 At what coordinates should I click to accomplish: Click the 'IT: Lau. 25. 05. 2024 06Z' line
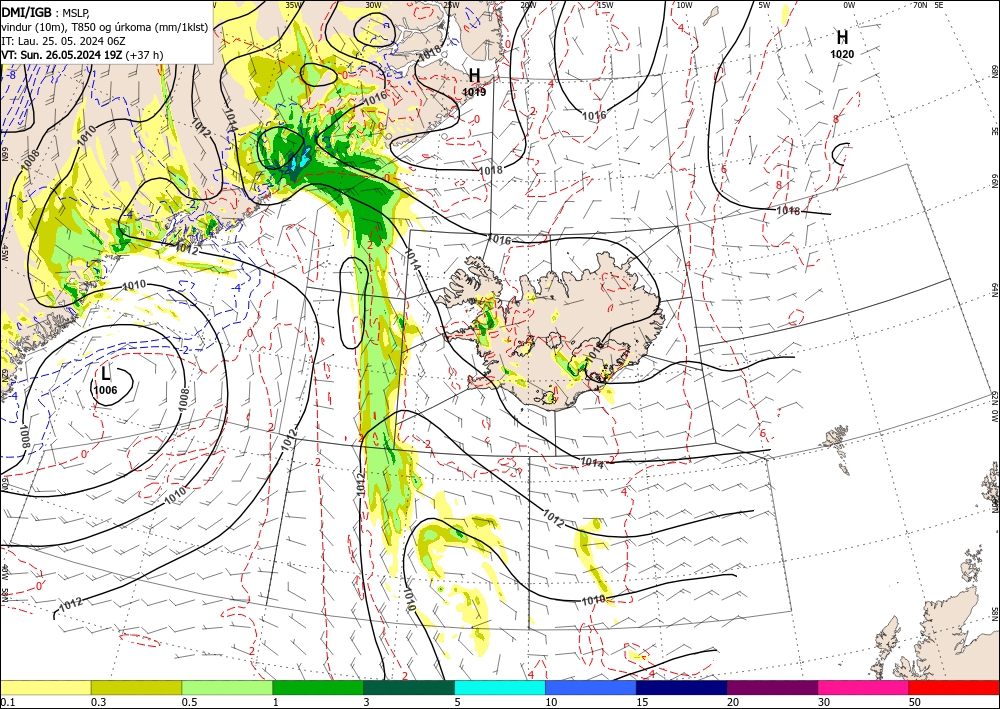click(63, 41)
